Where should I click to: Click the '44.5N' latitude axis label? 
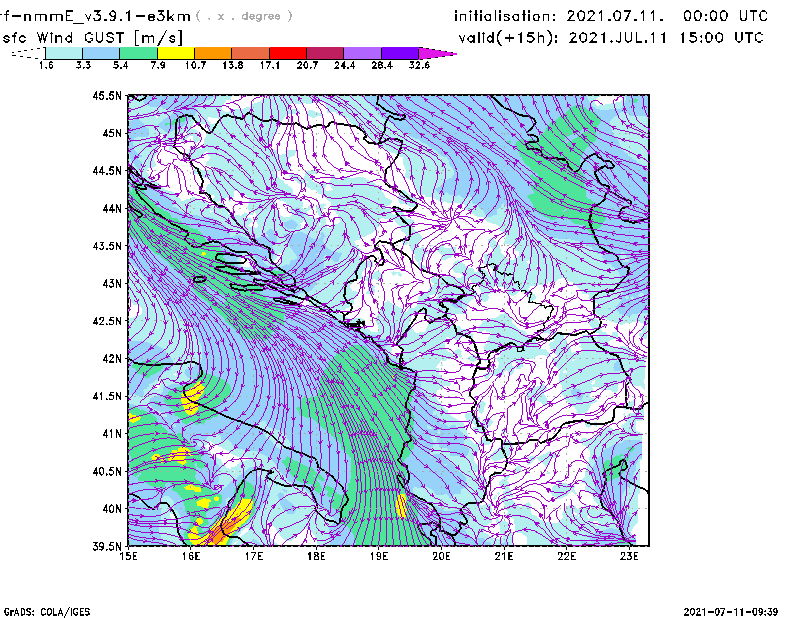107,170
